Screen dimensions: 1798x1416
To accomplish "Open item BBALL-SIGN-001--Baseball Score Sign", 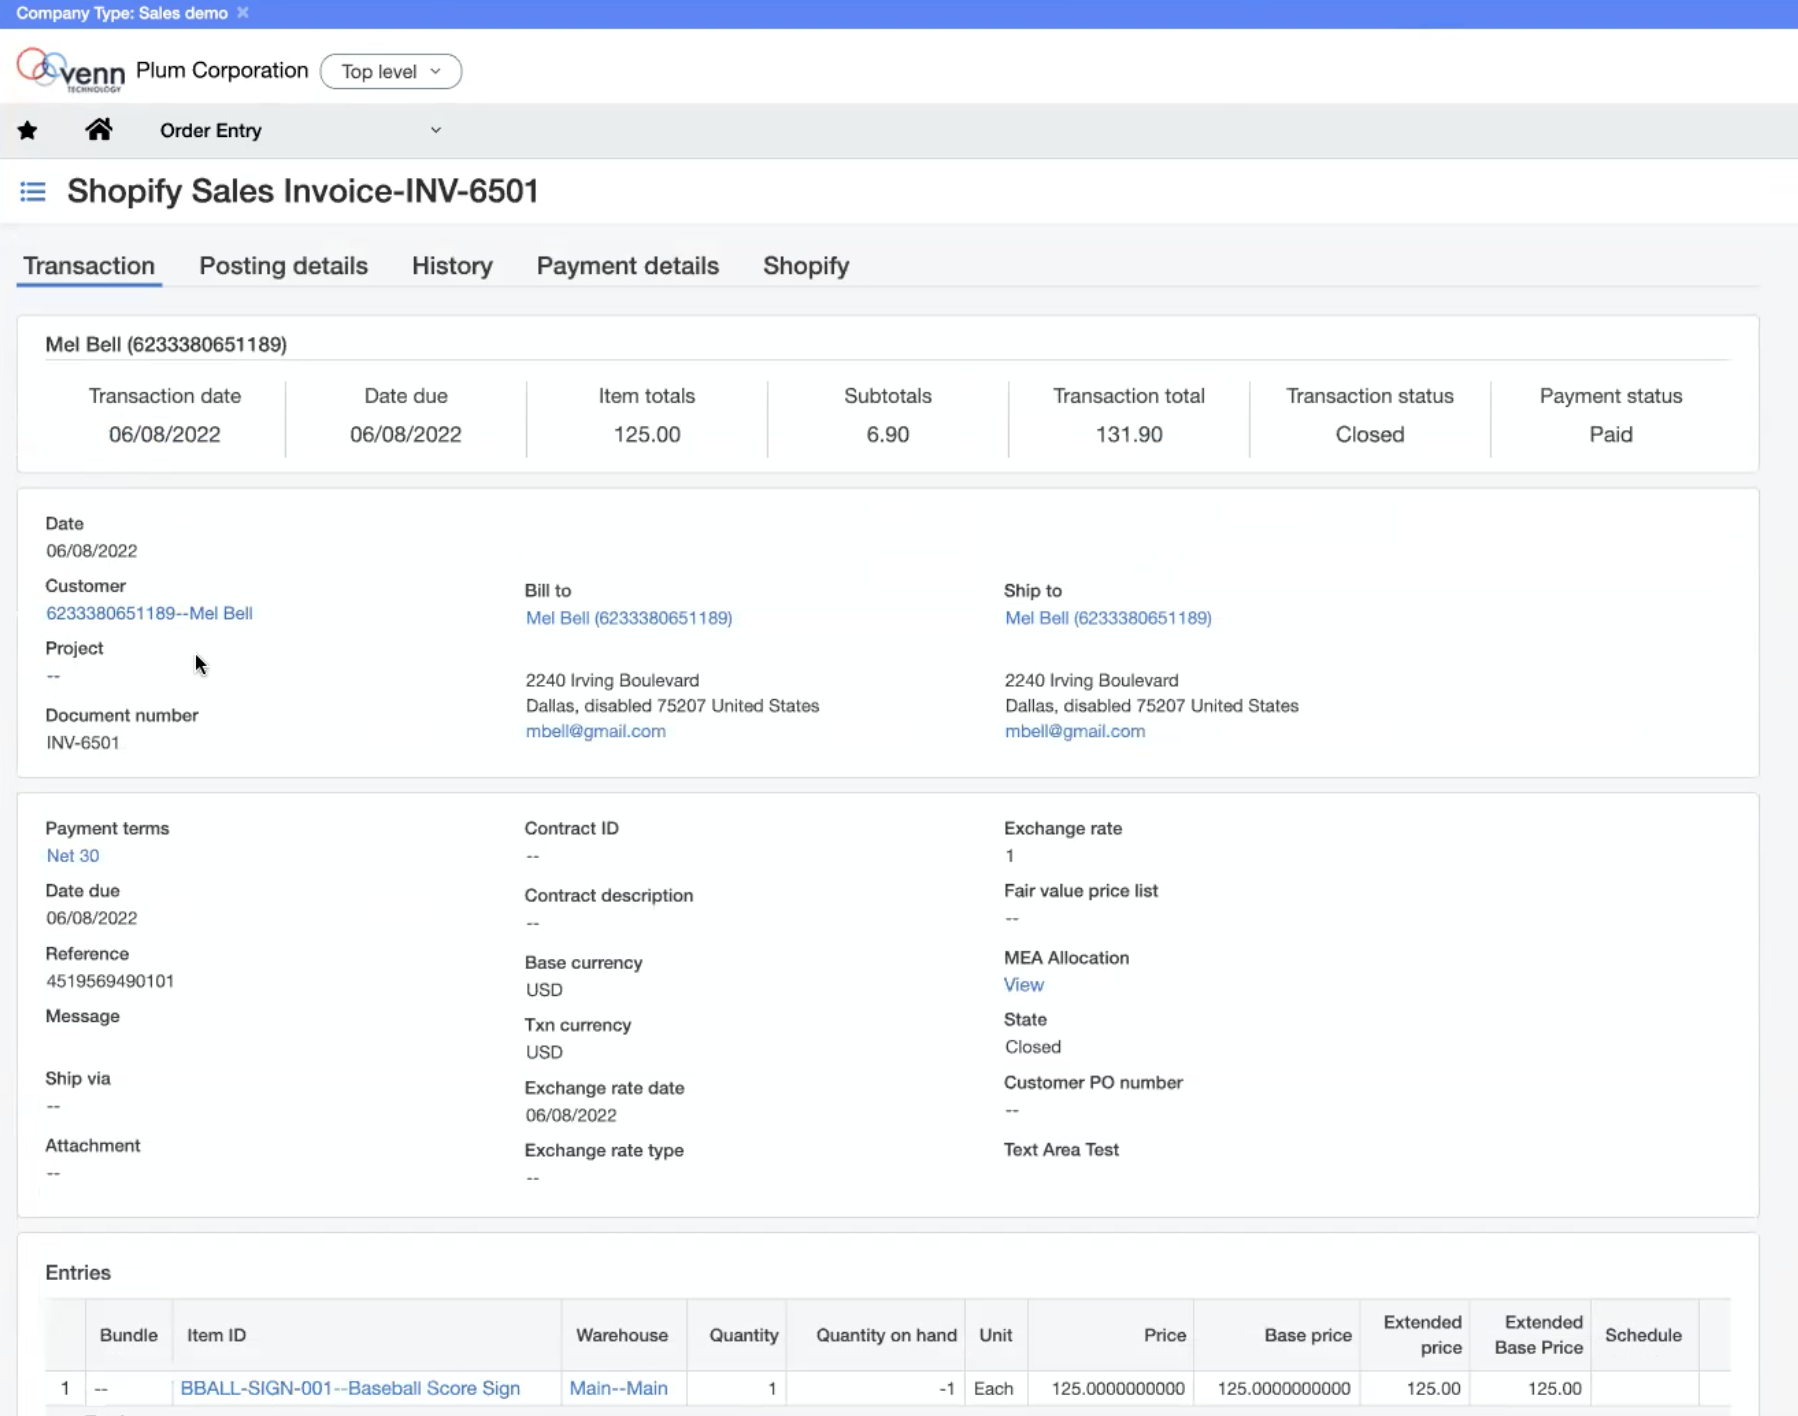I will [x=350, y=1388].
